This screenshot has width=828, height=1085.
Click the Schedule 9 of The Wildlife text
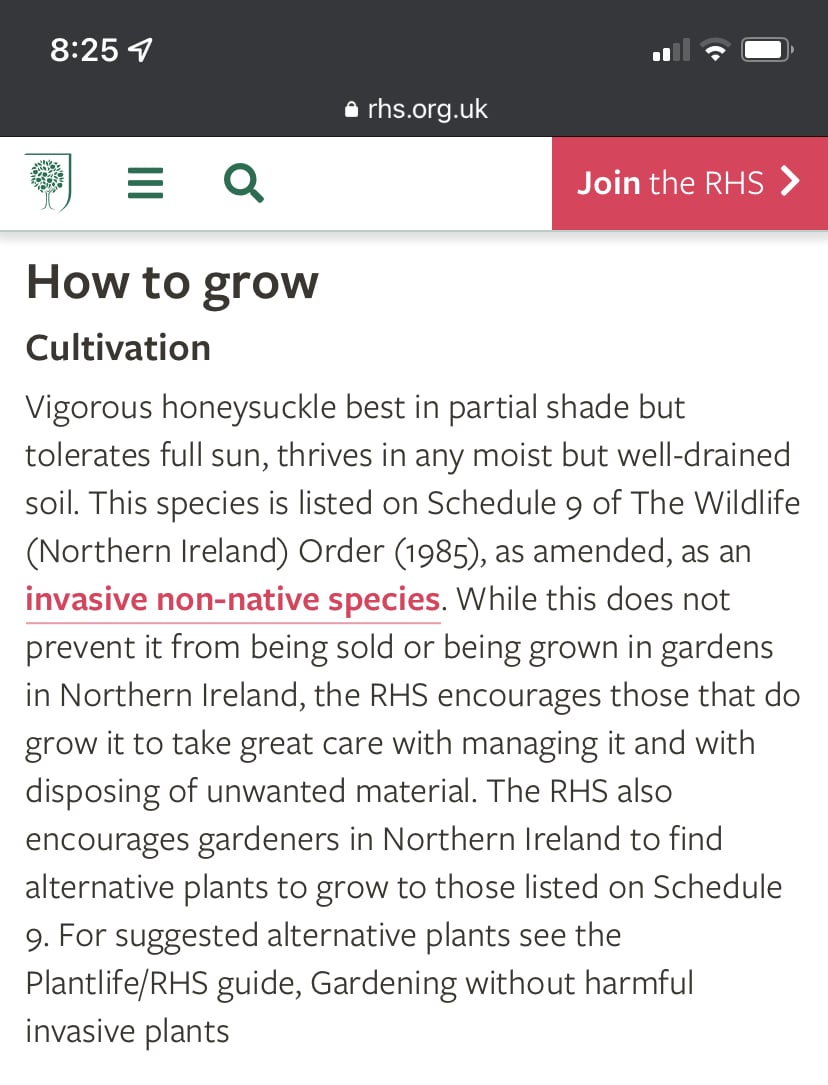(x=613, y=503)
